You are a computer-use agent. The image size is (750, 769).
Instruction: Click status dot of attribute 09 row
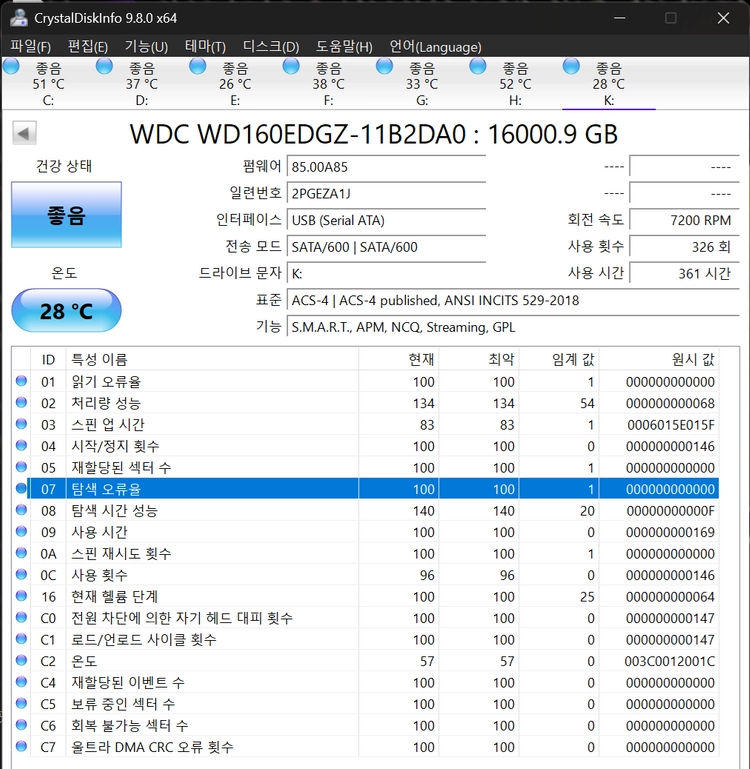(x=21, y=531)
